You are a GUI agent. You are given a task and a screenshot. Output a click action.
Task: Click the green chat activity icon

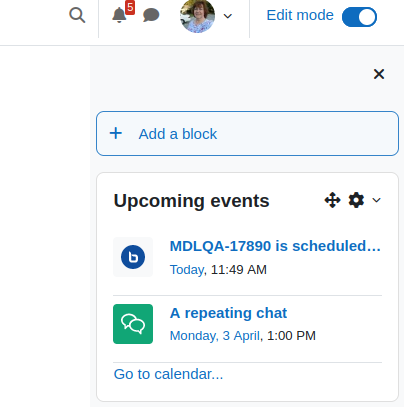(x=133, y=324)
